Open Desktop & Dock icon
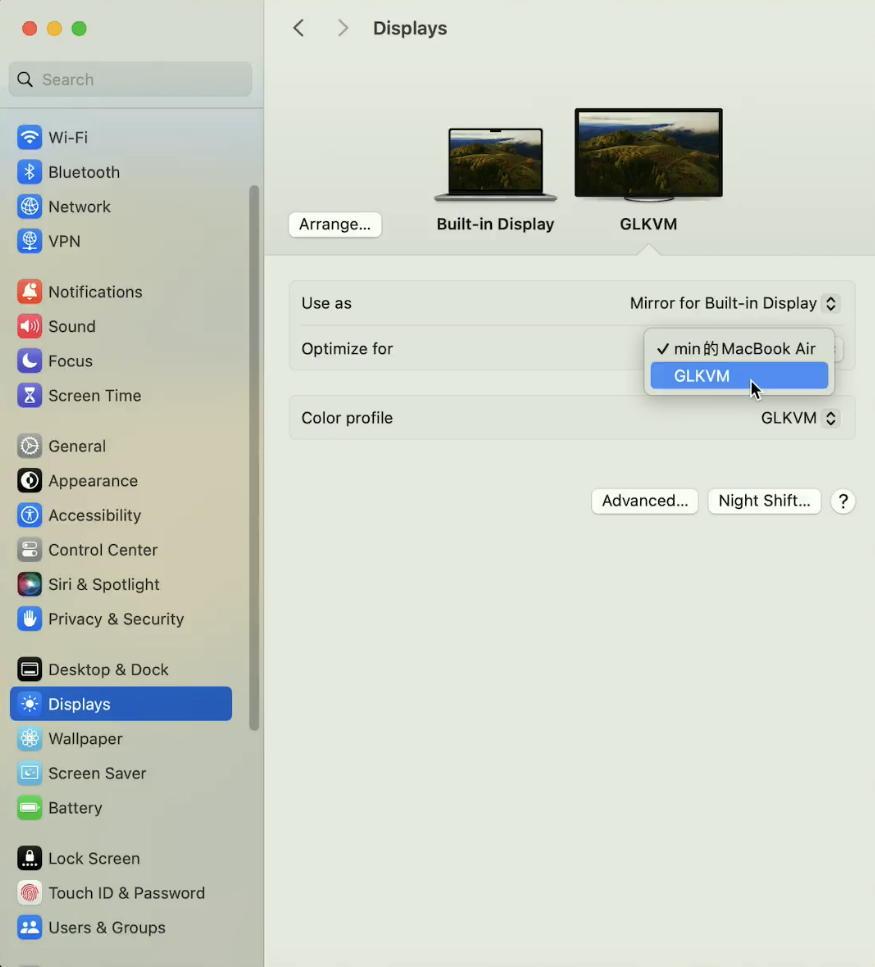 point(29,669)
